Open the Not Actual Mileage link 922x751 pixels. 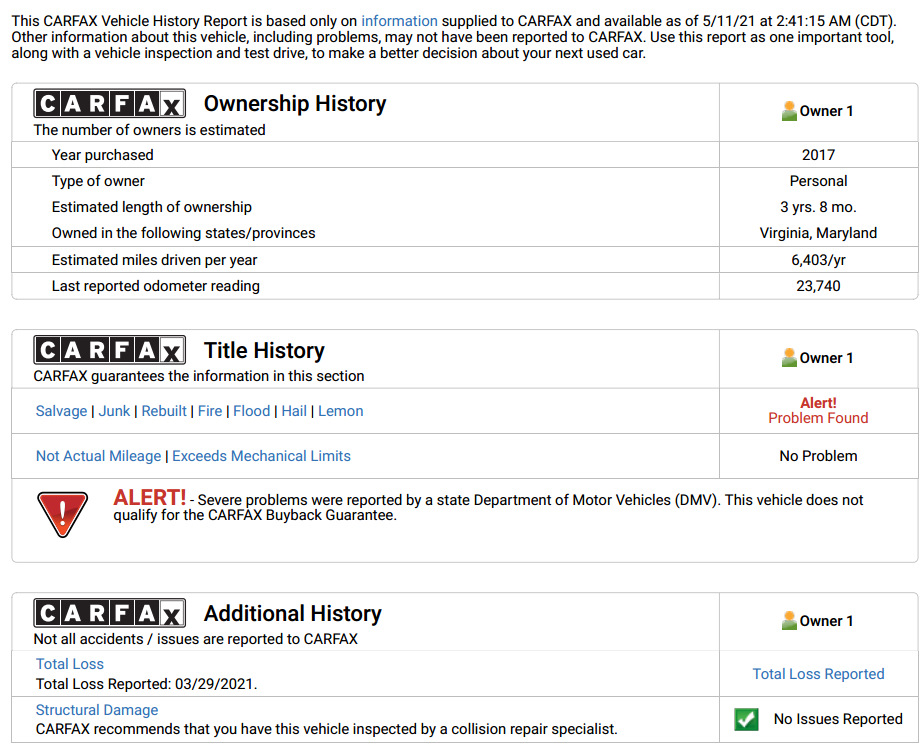tap(98, 456)
